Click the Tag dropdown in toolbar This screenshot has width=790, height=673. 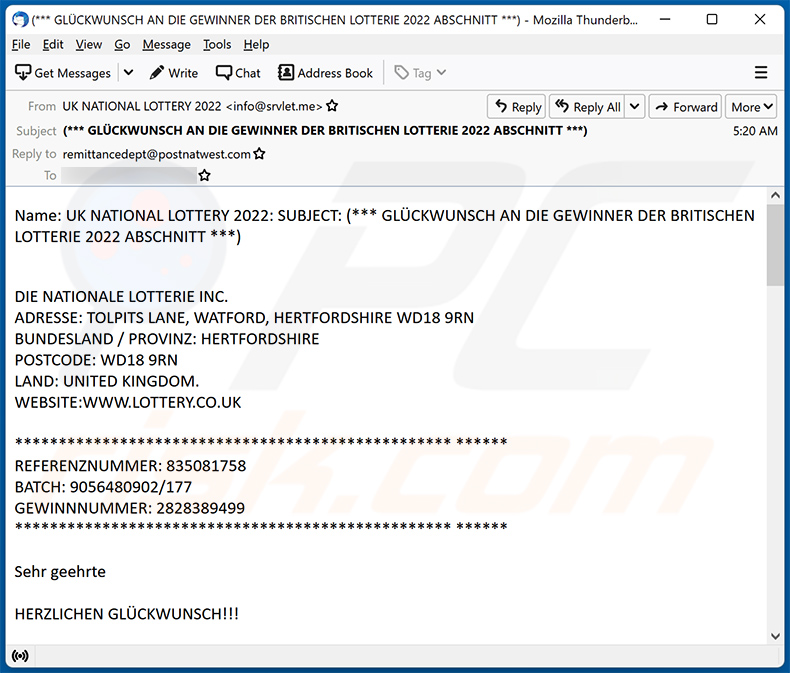(x=420, y=73)
